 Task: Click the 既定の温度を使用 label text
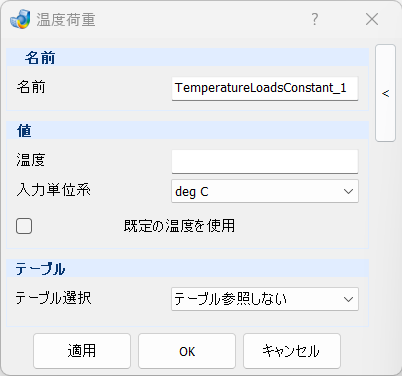(179, 226)
